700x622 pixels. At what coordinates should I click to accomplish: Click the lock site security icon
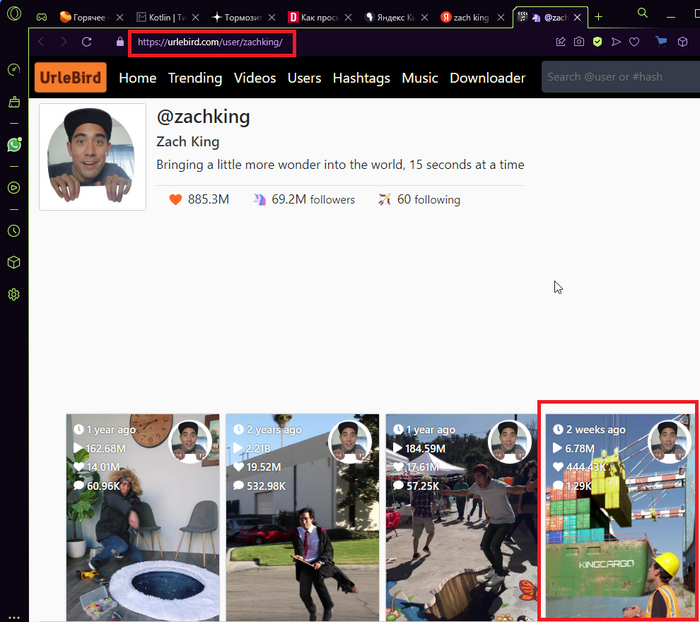point(120,42)
